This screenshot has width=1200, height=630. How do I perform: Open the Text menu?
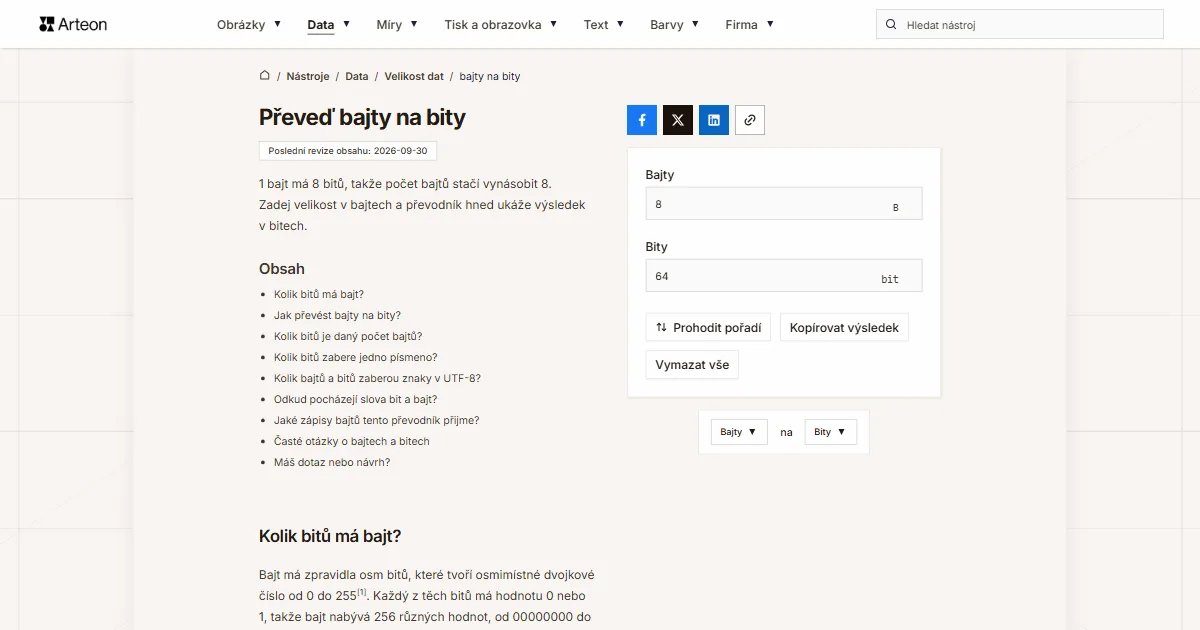pos(604,24)
